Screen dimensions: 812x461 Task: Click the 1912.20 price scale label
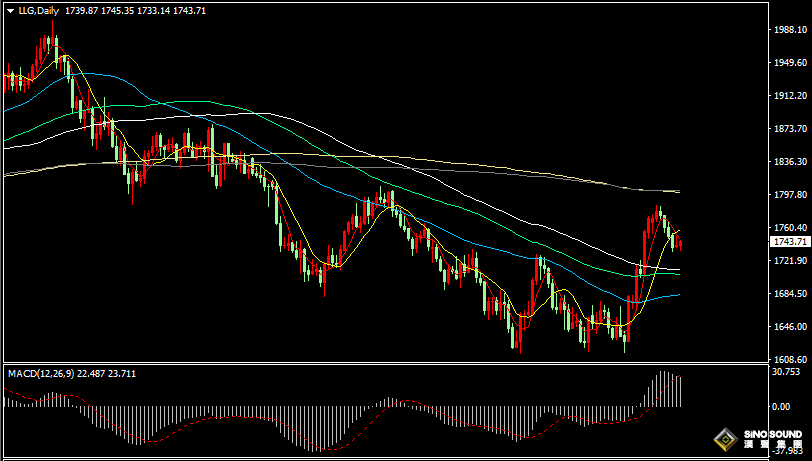click(790, 96)
